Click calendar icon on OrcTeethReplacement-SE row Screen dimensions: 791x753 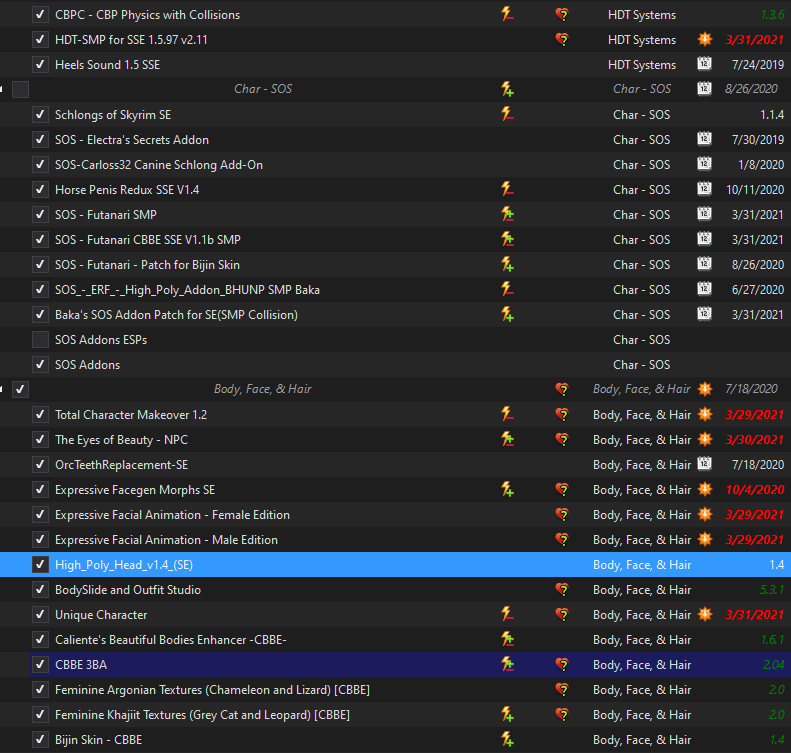click(x=704, y=464)
